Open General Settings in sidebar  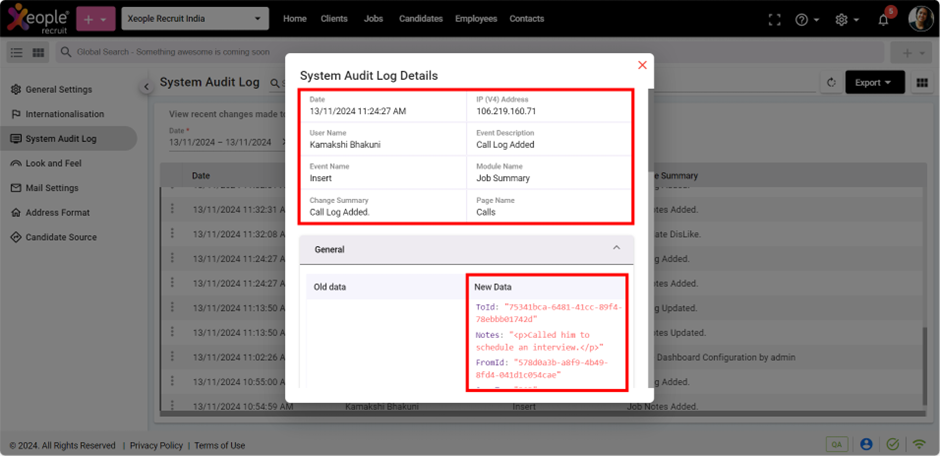coord(59,89)
